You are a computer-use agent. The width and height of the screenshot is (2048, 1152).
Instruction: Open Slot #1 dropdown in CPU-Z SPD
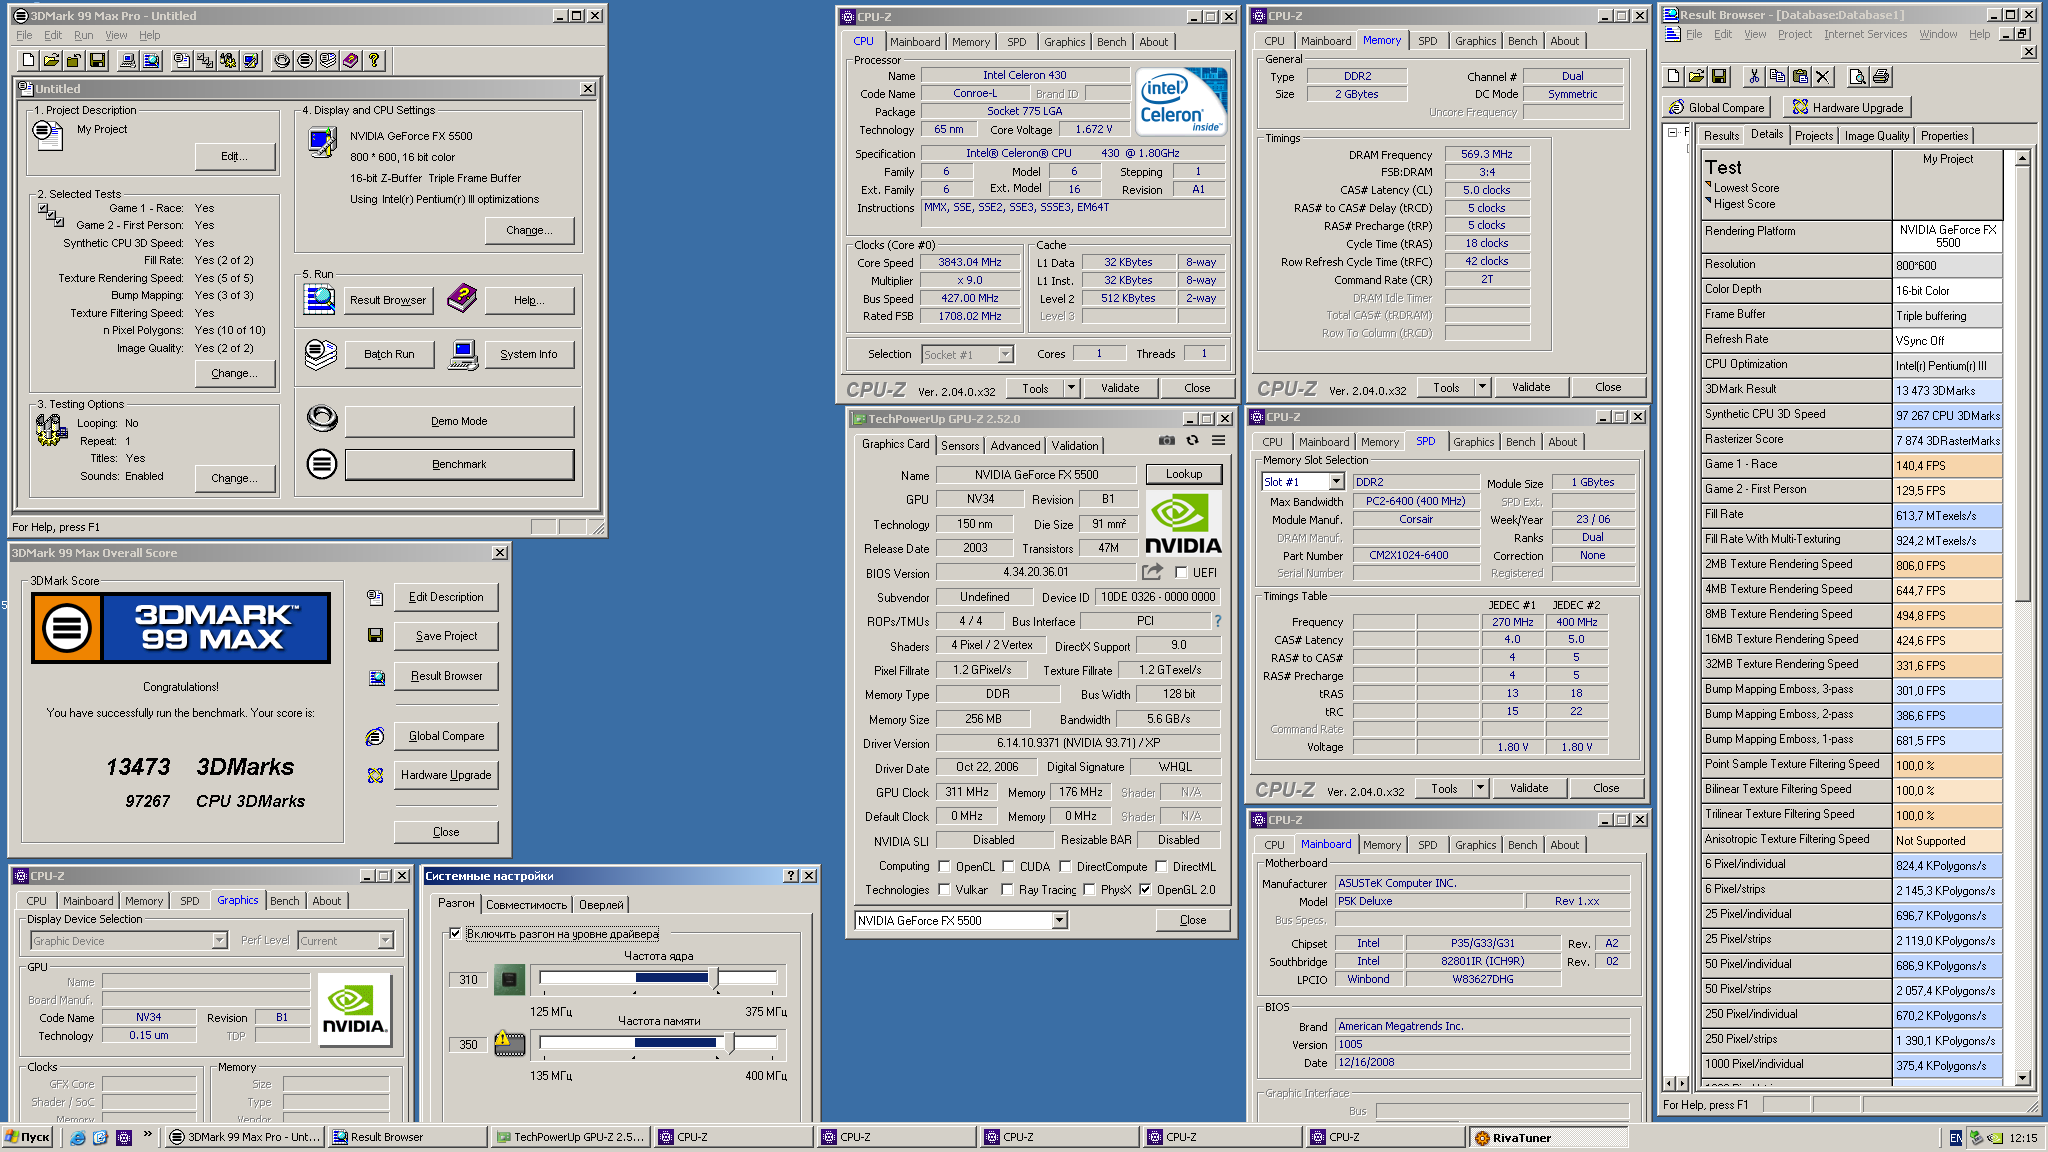click(x=1336, y=482)
